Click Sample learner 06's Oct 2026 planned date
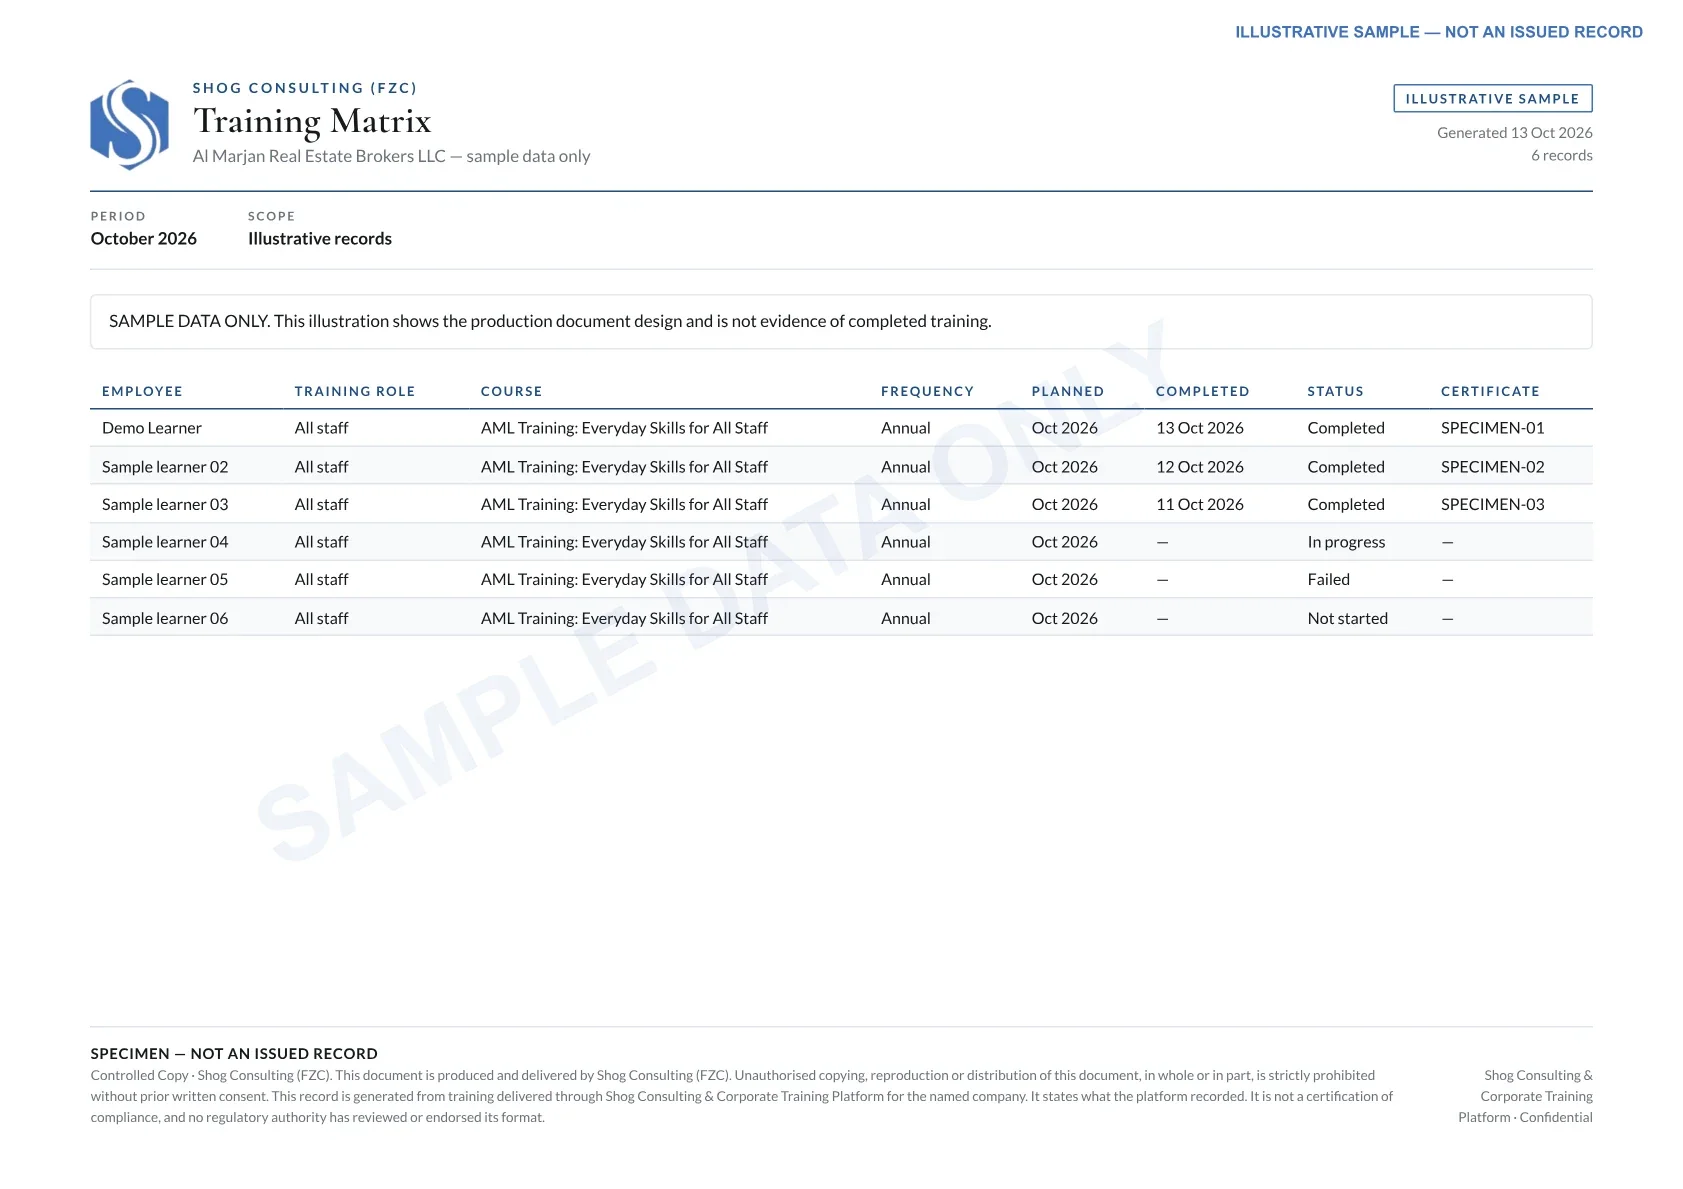The height and width of the screenshot is (1189, 1683). (x=1064, y=619)
